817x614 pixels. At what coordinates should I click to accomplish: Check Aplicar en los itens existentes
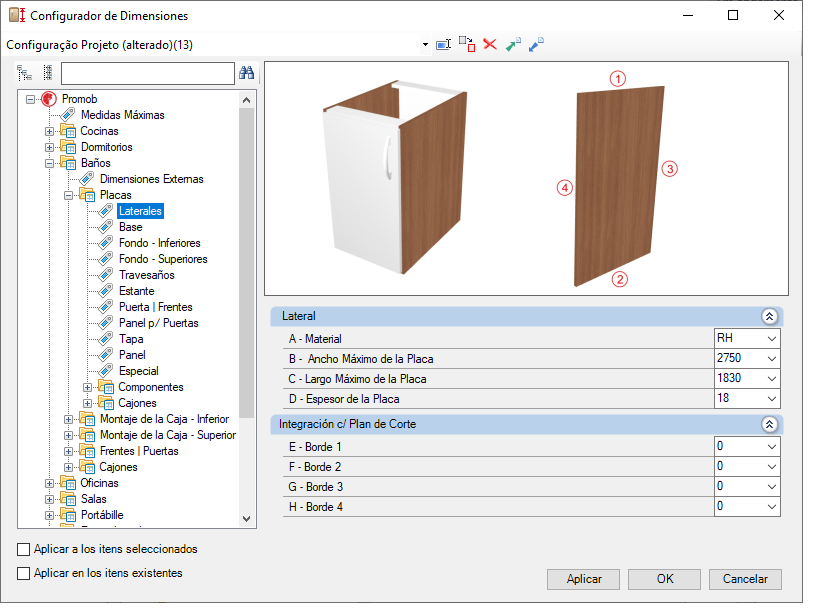(23, 573)
